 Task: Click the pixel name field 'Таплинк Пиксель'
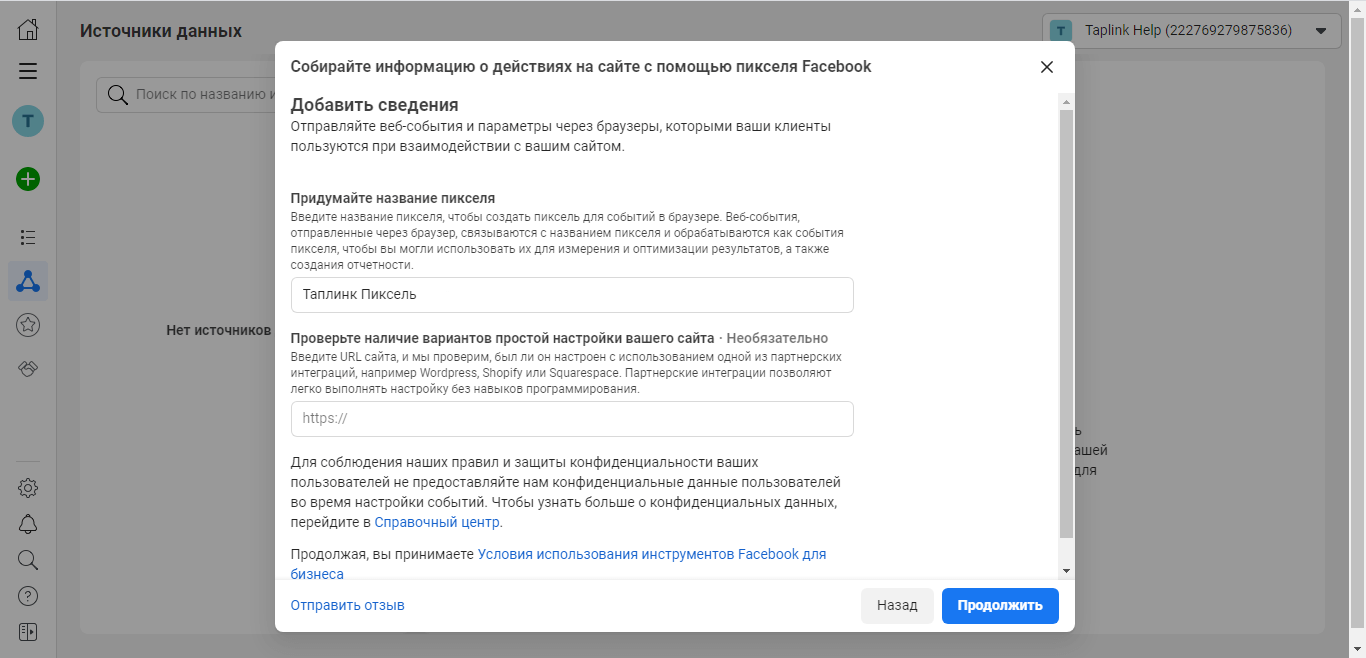coord(572,295)
